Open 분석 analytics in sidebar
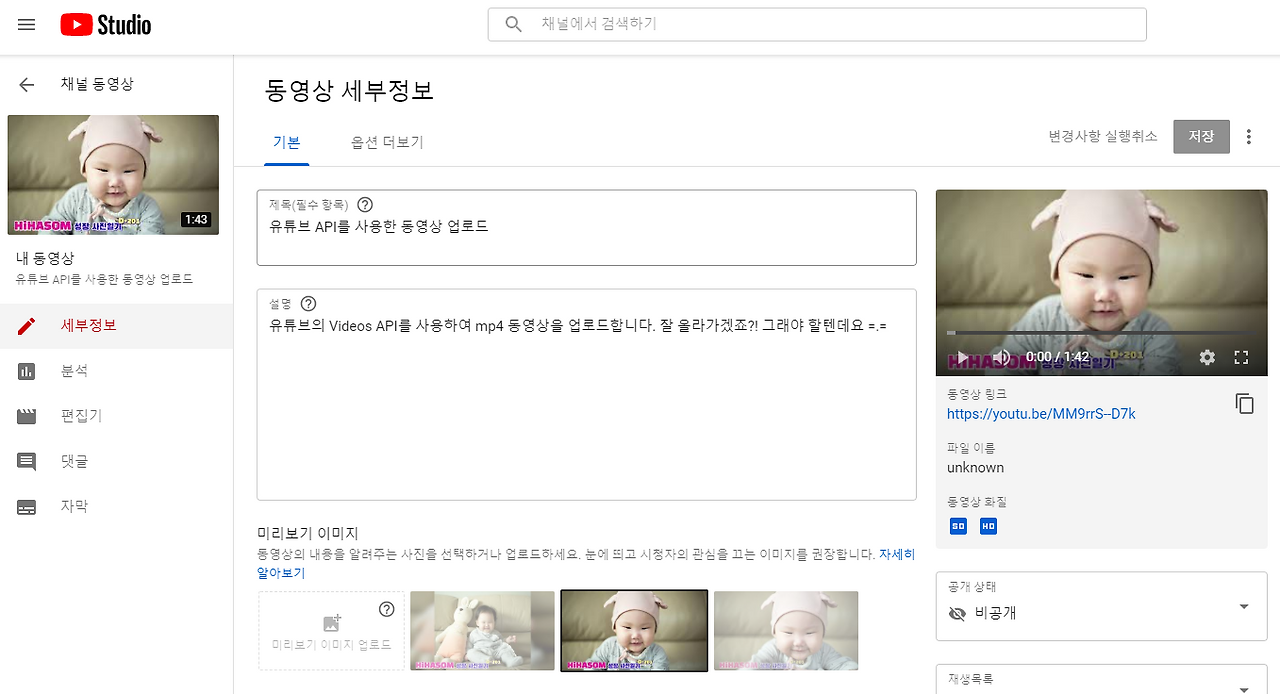Screen dimensions: 1280x694 (116, 371)
